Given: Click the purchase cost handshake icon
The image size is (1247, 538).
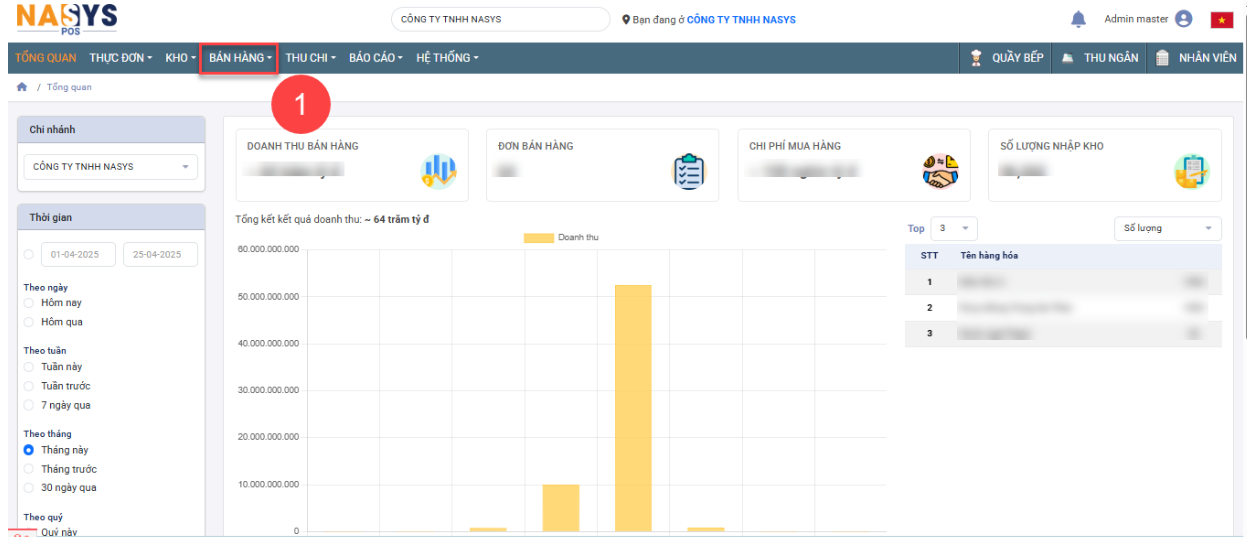Looking at the screenshot, I should (x=940, y=172).
